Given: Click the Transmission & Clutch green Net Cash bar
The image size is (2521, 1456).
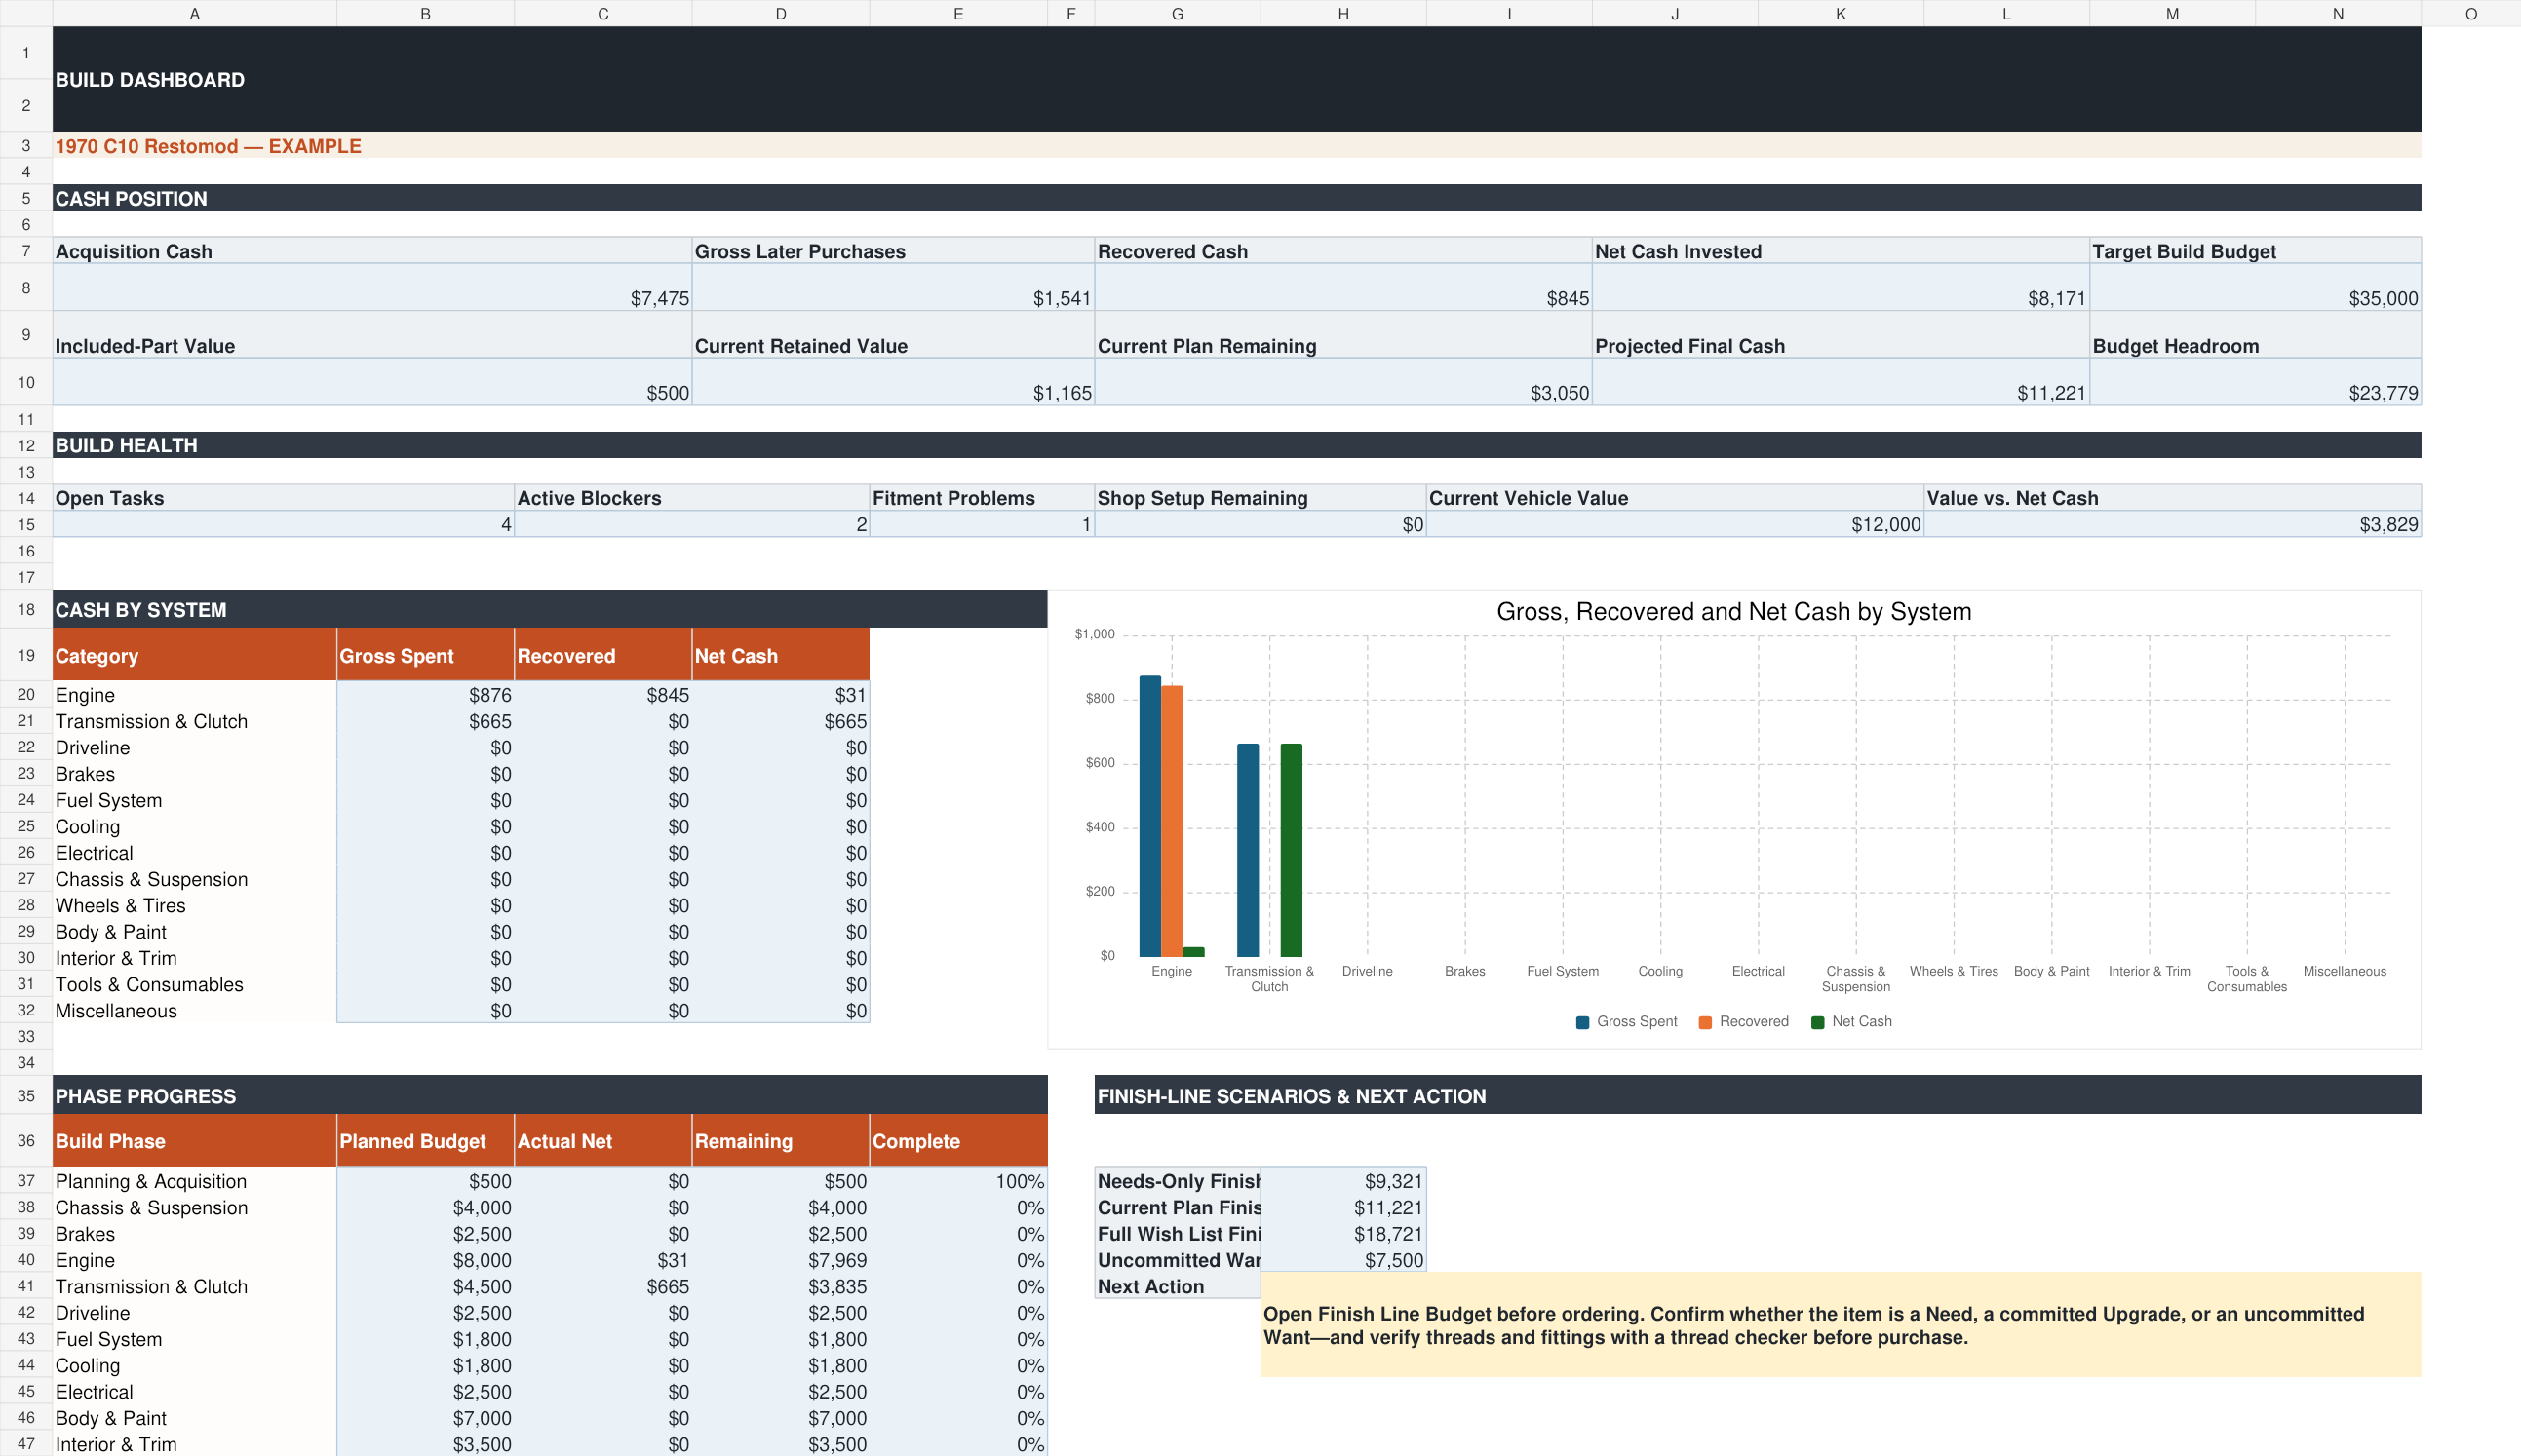Looking at the screenshot, I should pos(1291,850).
